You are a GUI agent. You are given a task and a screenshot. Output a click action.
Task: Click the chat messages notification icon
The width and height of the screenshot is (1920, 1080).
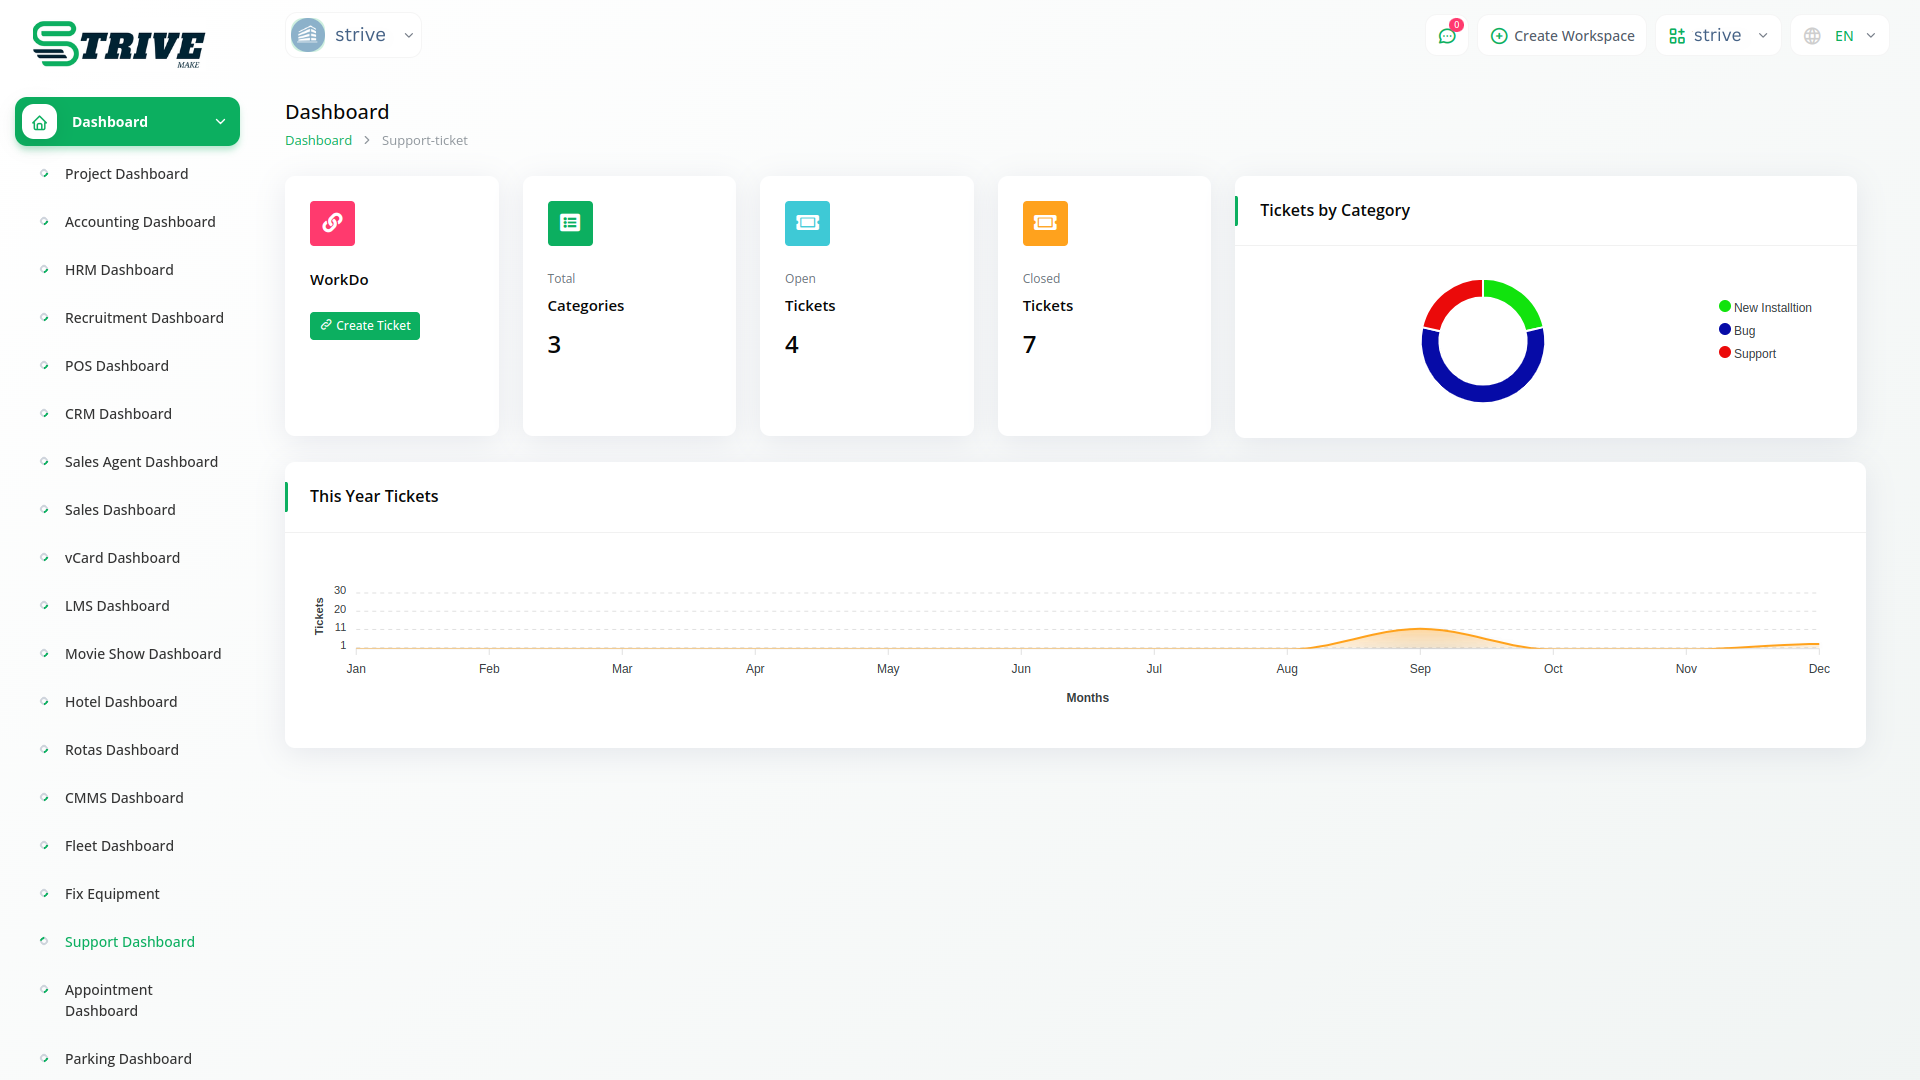pos(1446,36)
